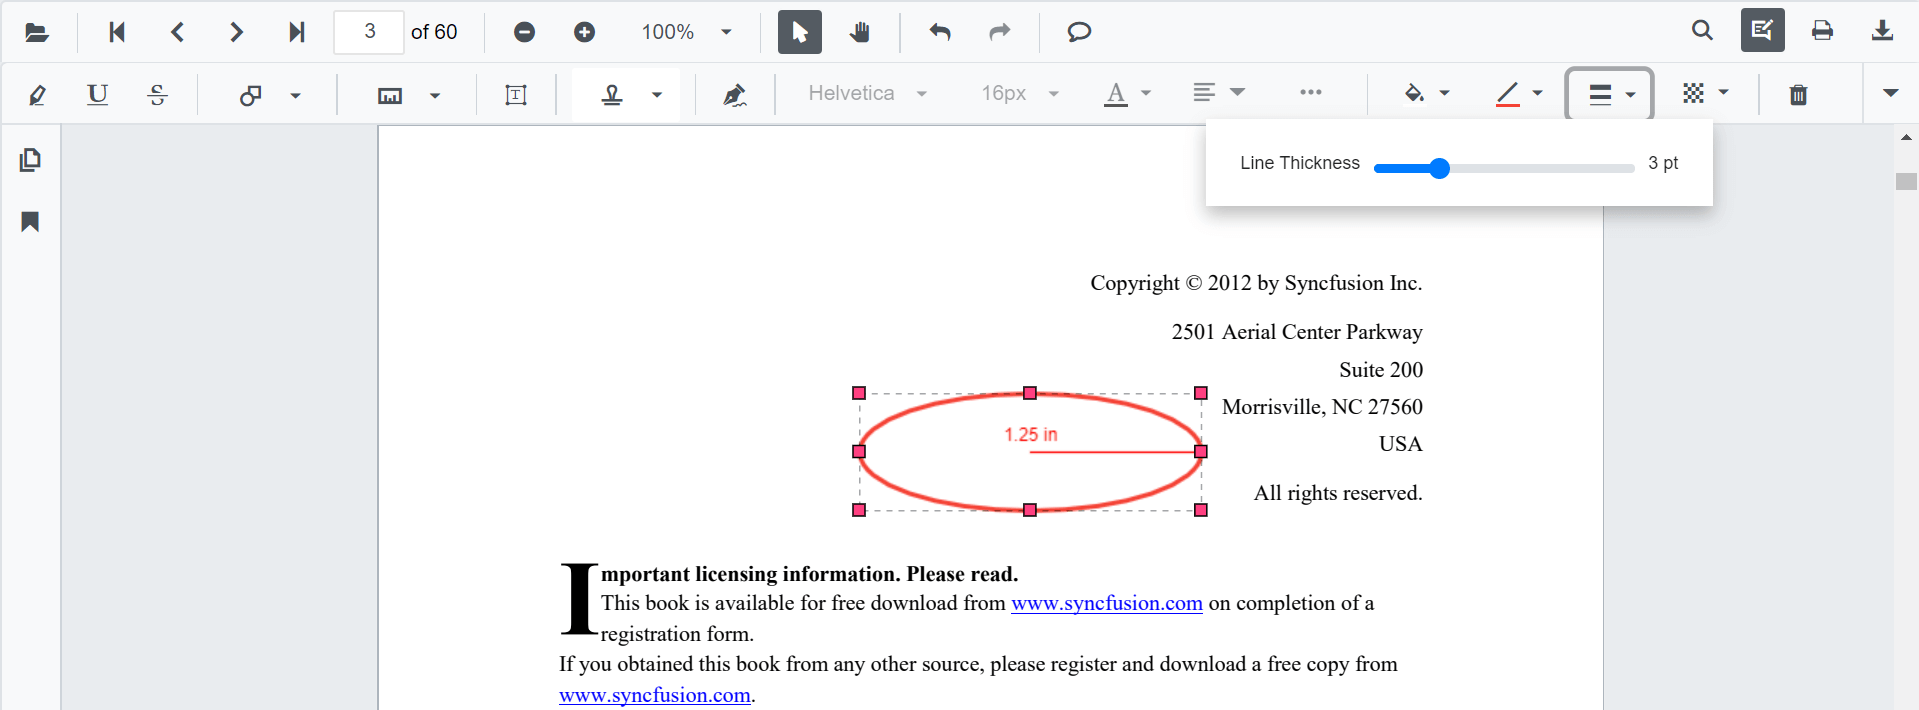Select the handwritten signature ink tool
Image resolution: width=1919 pixels, height=710 pixels.
tap(735, 94)
